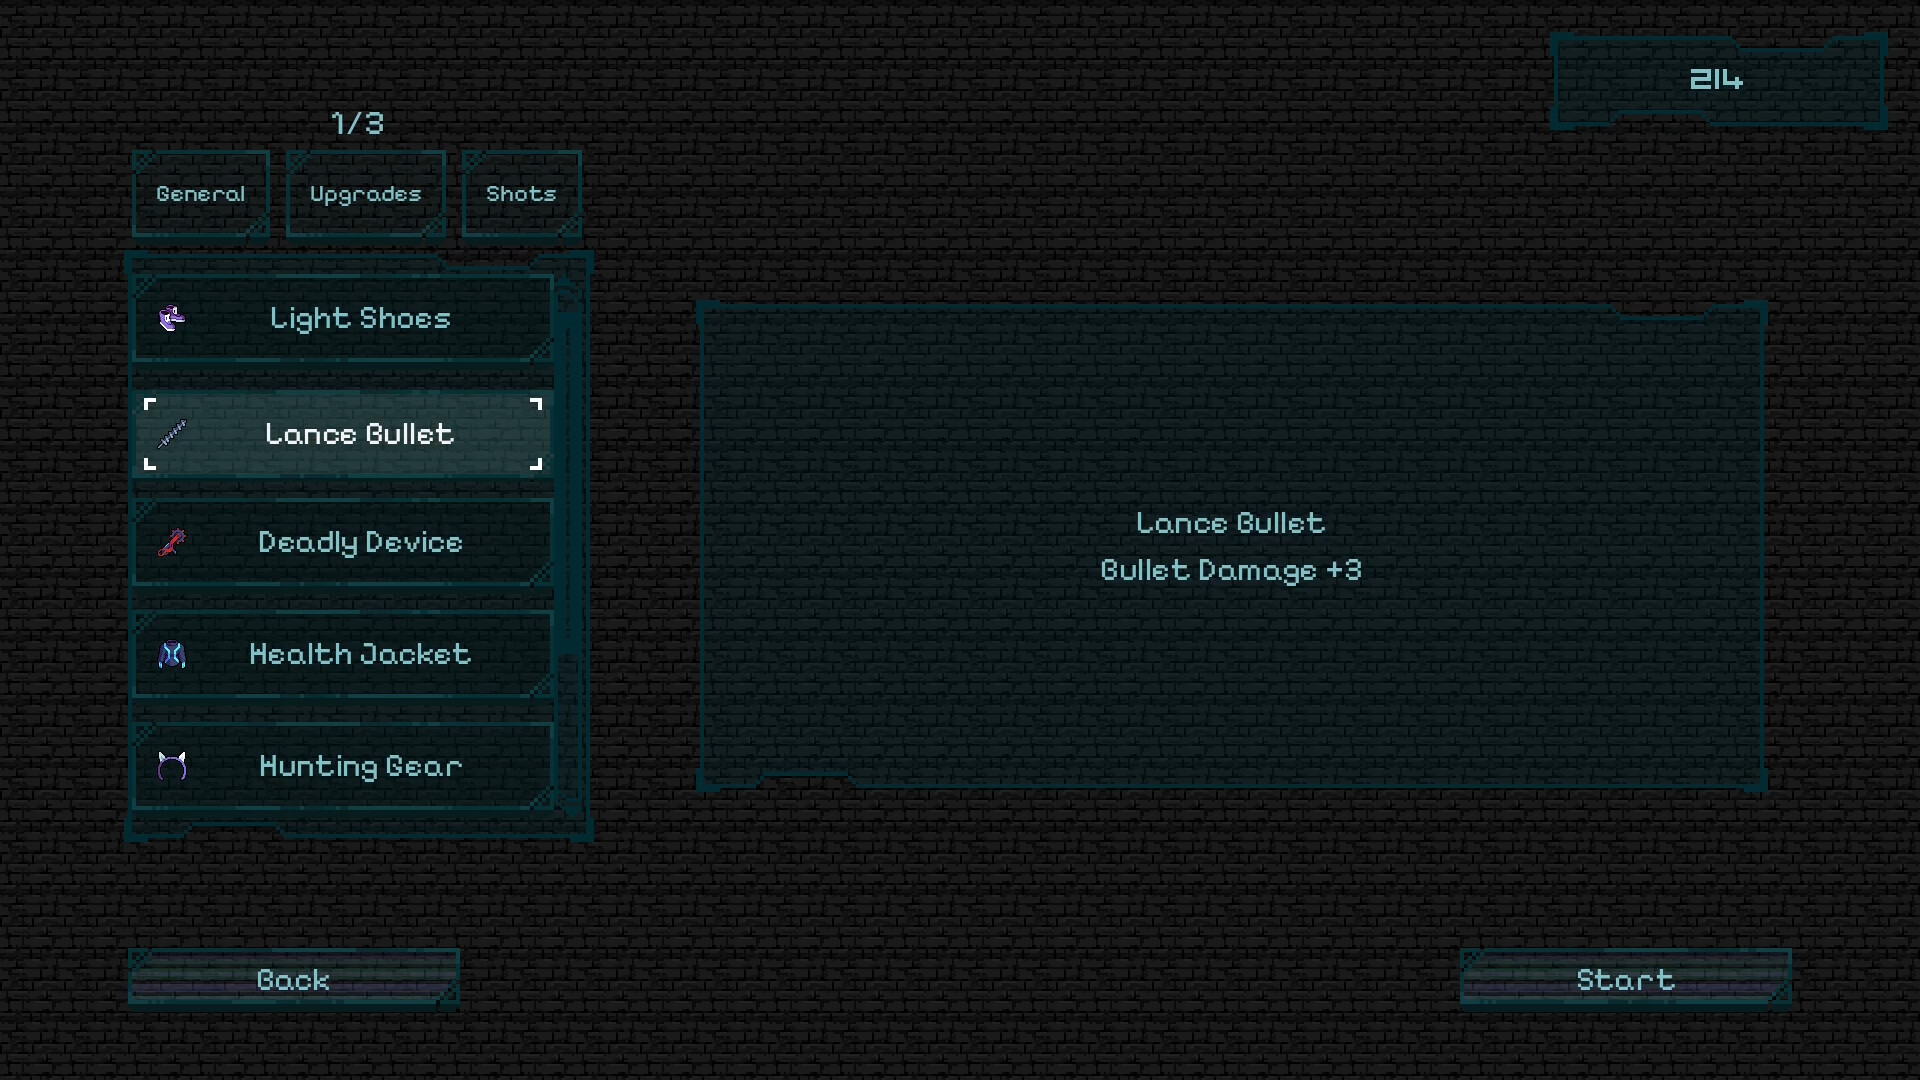Click the jacket icon beside Health Jacket
This screenshot has width=1920, height=1080.
pyautogui.click(x=172, y=655)
